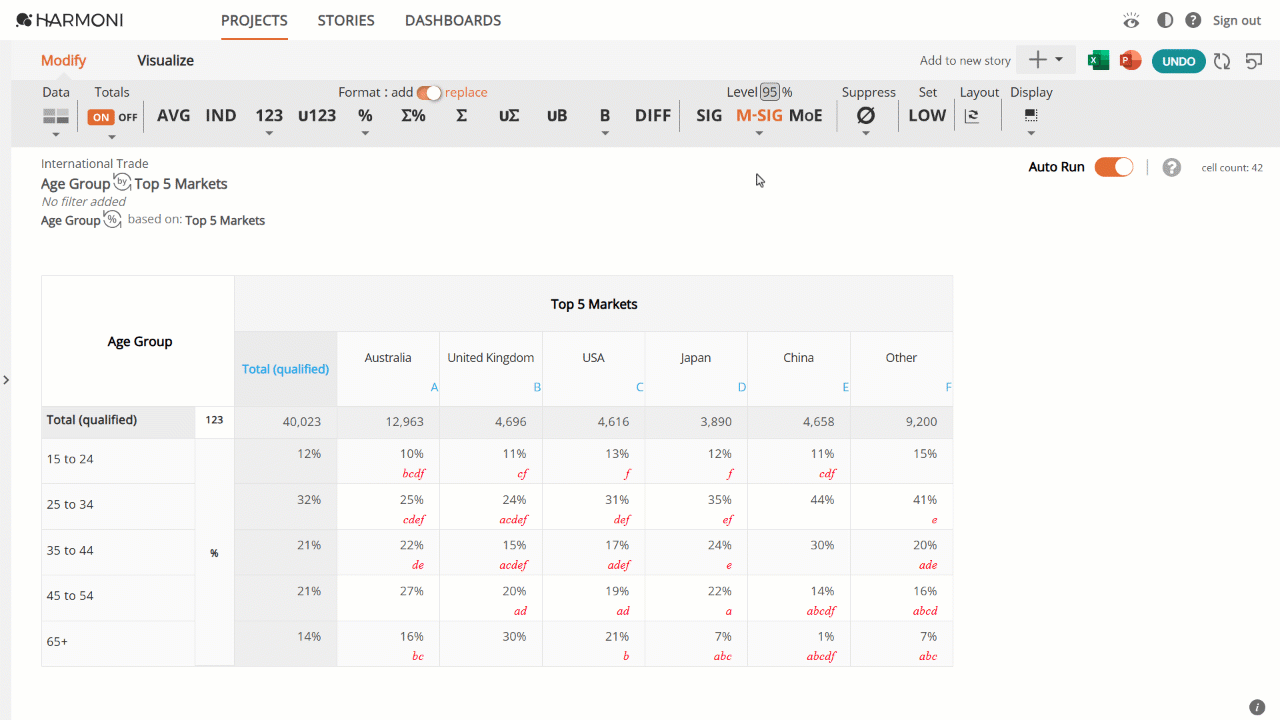
Task: Open the Suppress empty-set icon
Action: pyautogui.click(x=866, y=115)
